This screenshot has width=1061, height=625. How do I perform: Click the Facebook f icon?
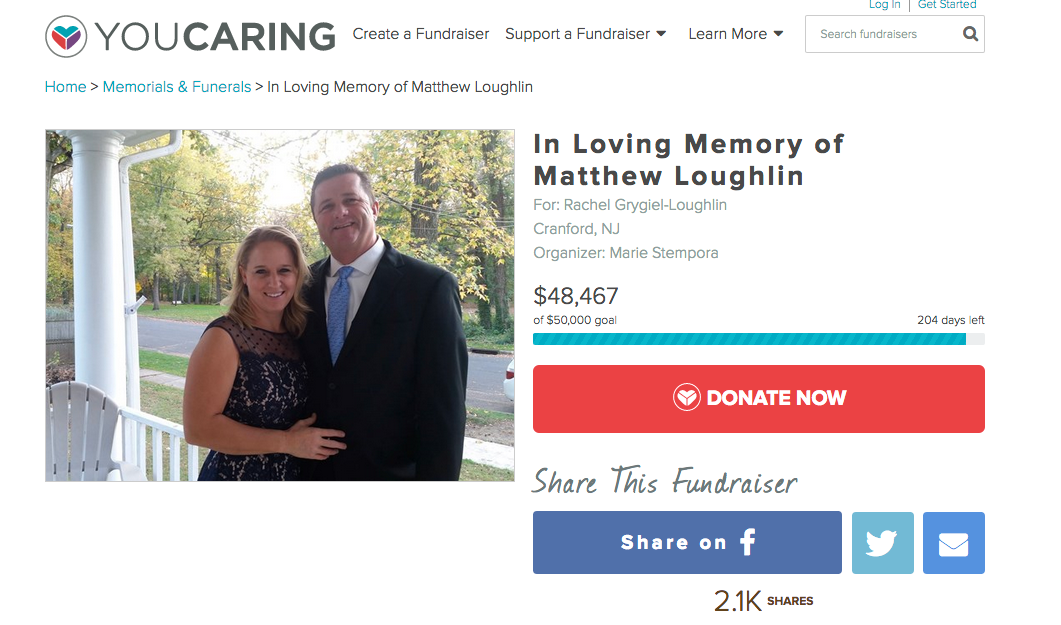click(748, 542)
